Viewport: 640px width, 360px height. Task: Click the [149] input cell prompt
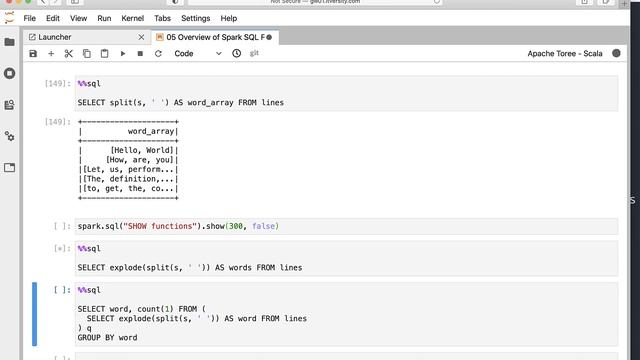58,84
